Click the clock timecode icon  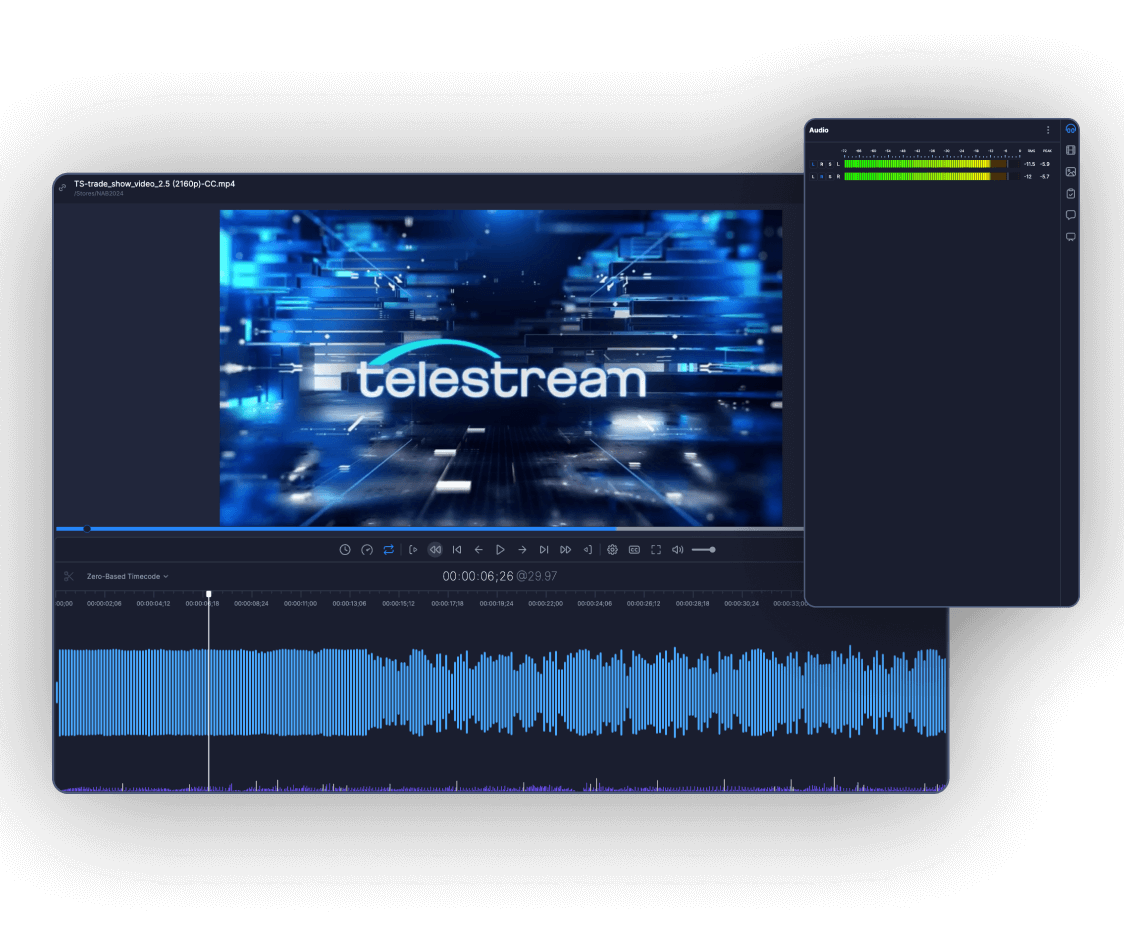coord(345,550)
